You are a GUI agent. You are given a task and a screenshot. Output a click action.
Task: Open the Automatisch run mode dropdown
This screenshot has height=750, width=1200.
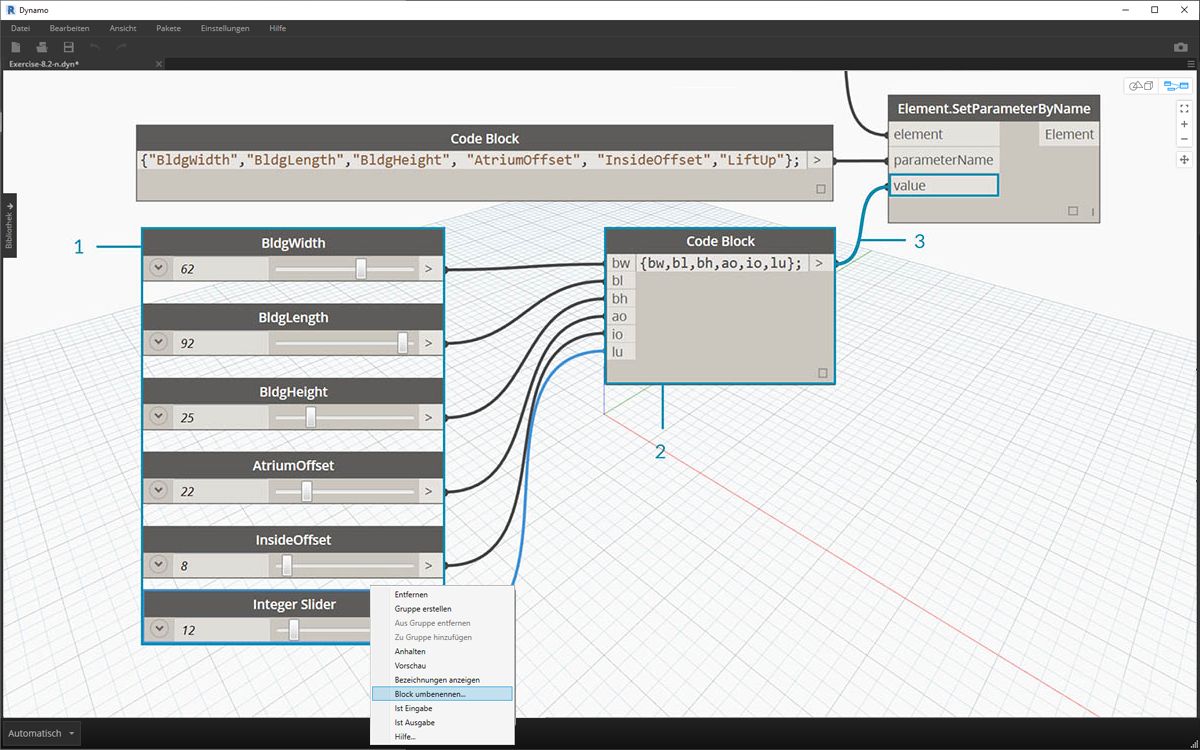43,733
